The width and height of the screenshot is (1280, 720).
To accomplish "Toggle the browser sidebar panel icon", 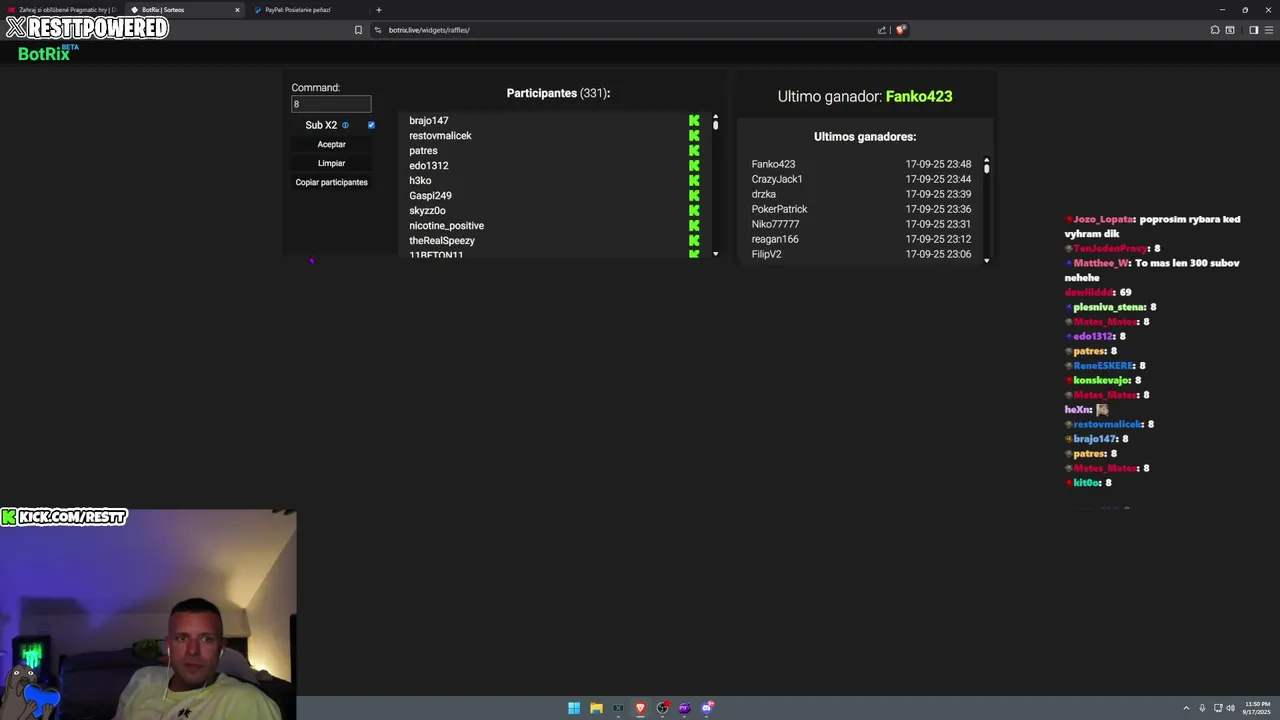I will point(1253,30).
